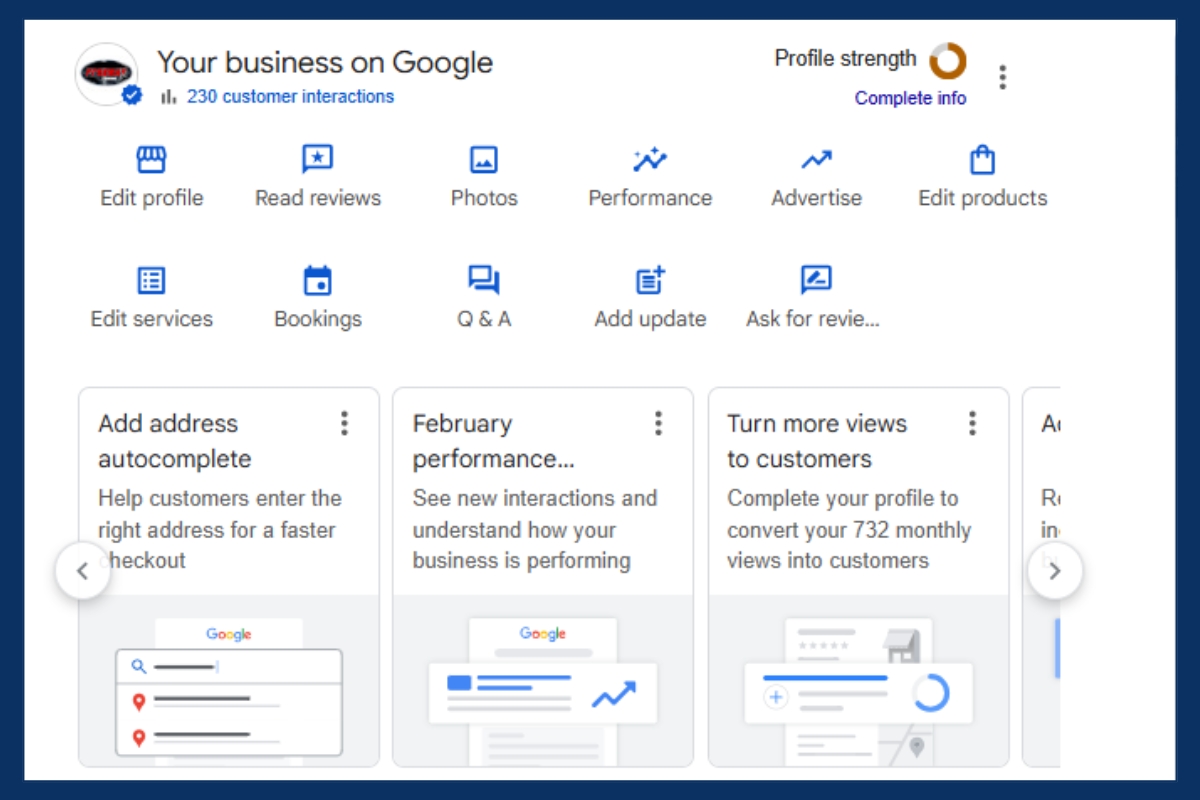1200x800 pixels.
Task: Click the Complete info link
Action: click(x=910, y=98)
